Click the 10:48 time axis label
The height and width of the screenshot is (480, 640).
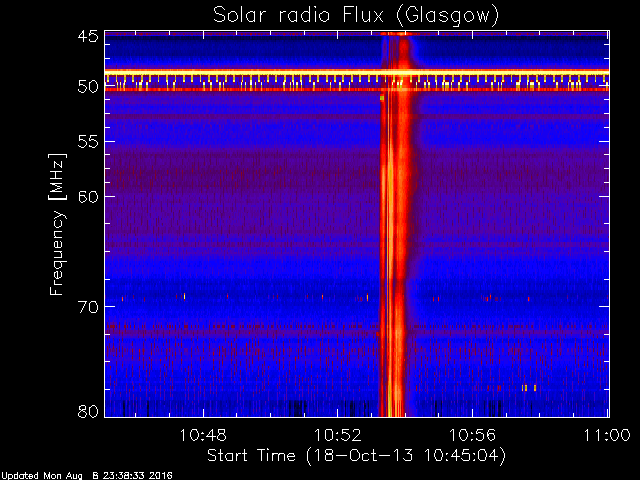203,435
